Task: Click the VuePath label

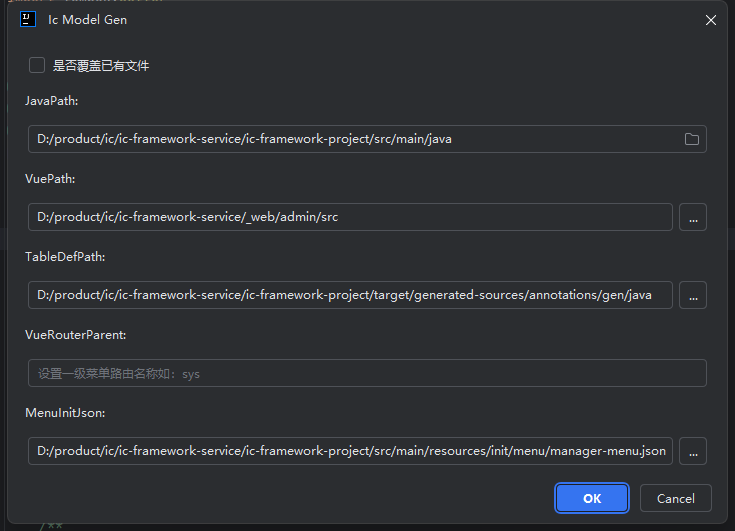Action: pos(50,179)
